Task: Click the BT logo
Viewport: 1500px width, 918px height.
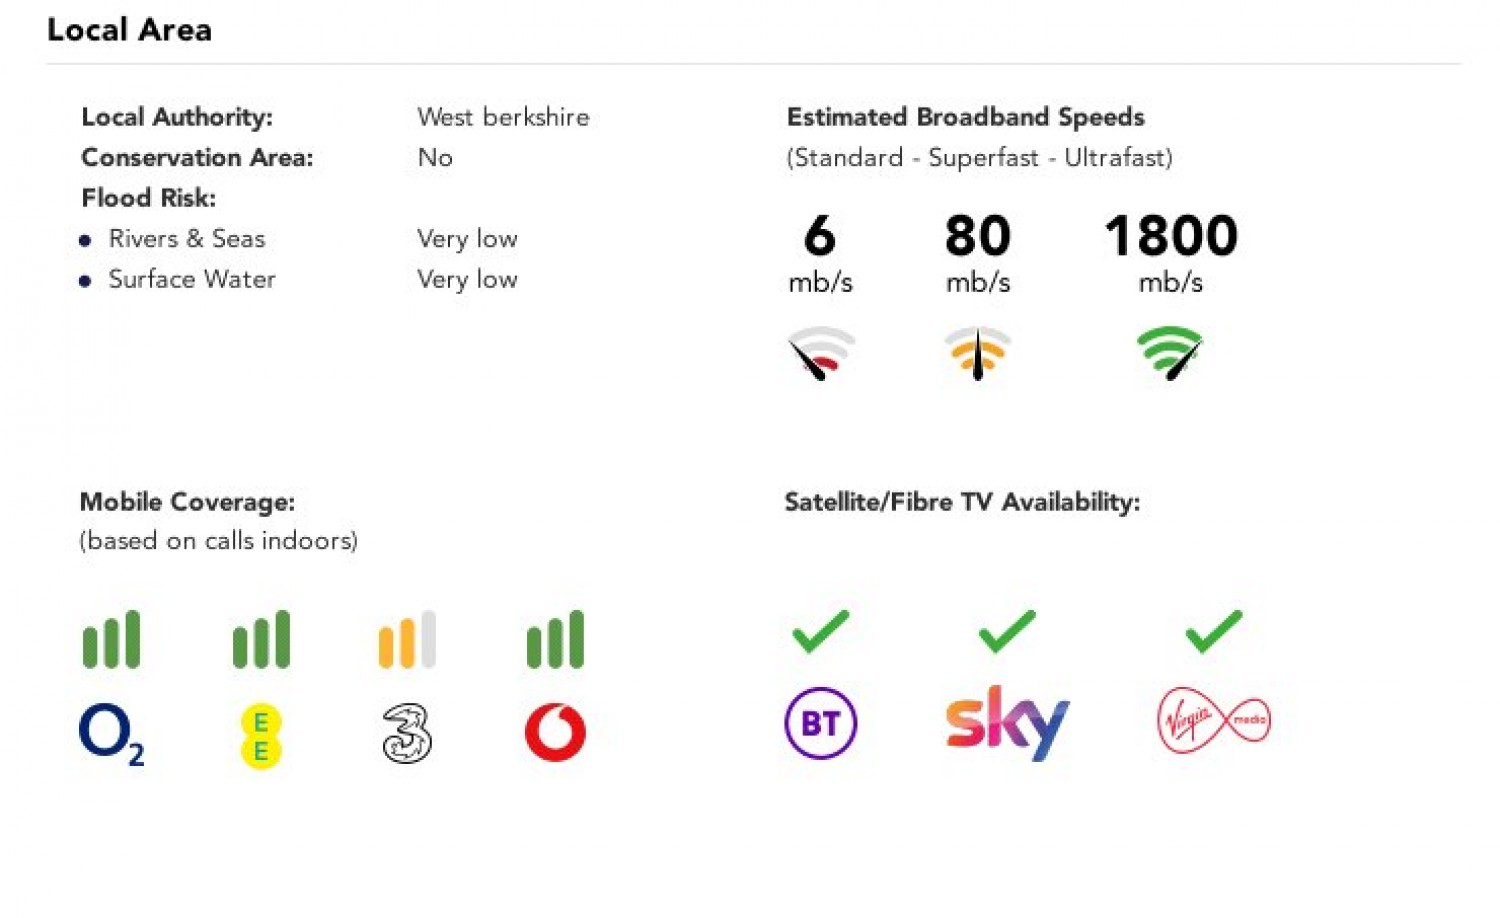Action: click(x=821, y=723)
